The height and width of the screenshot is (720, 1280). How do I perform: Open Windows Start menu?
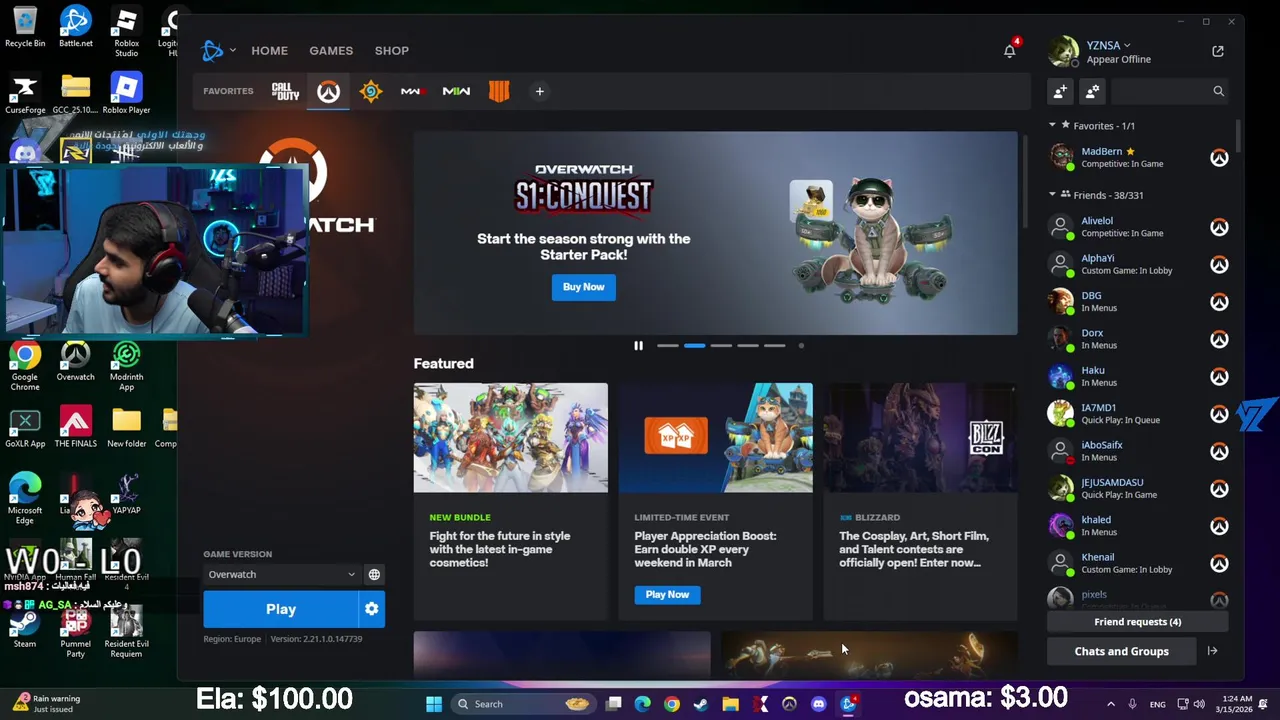click(x=434, y=704)
